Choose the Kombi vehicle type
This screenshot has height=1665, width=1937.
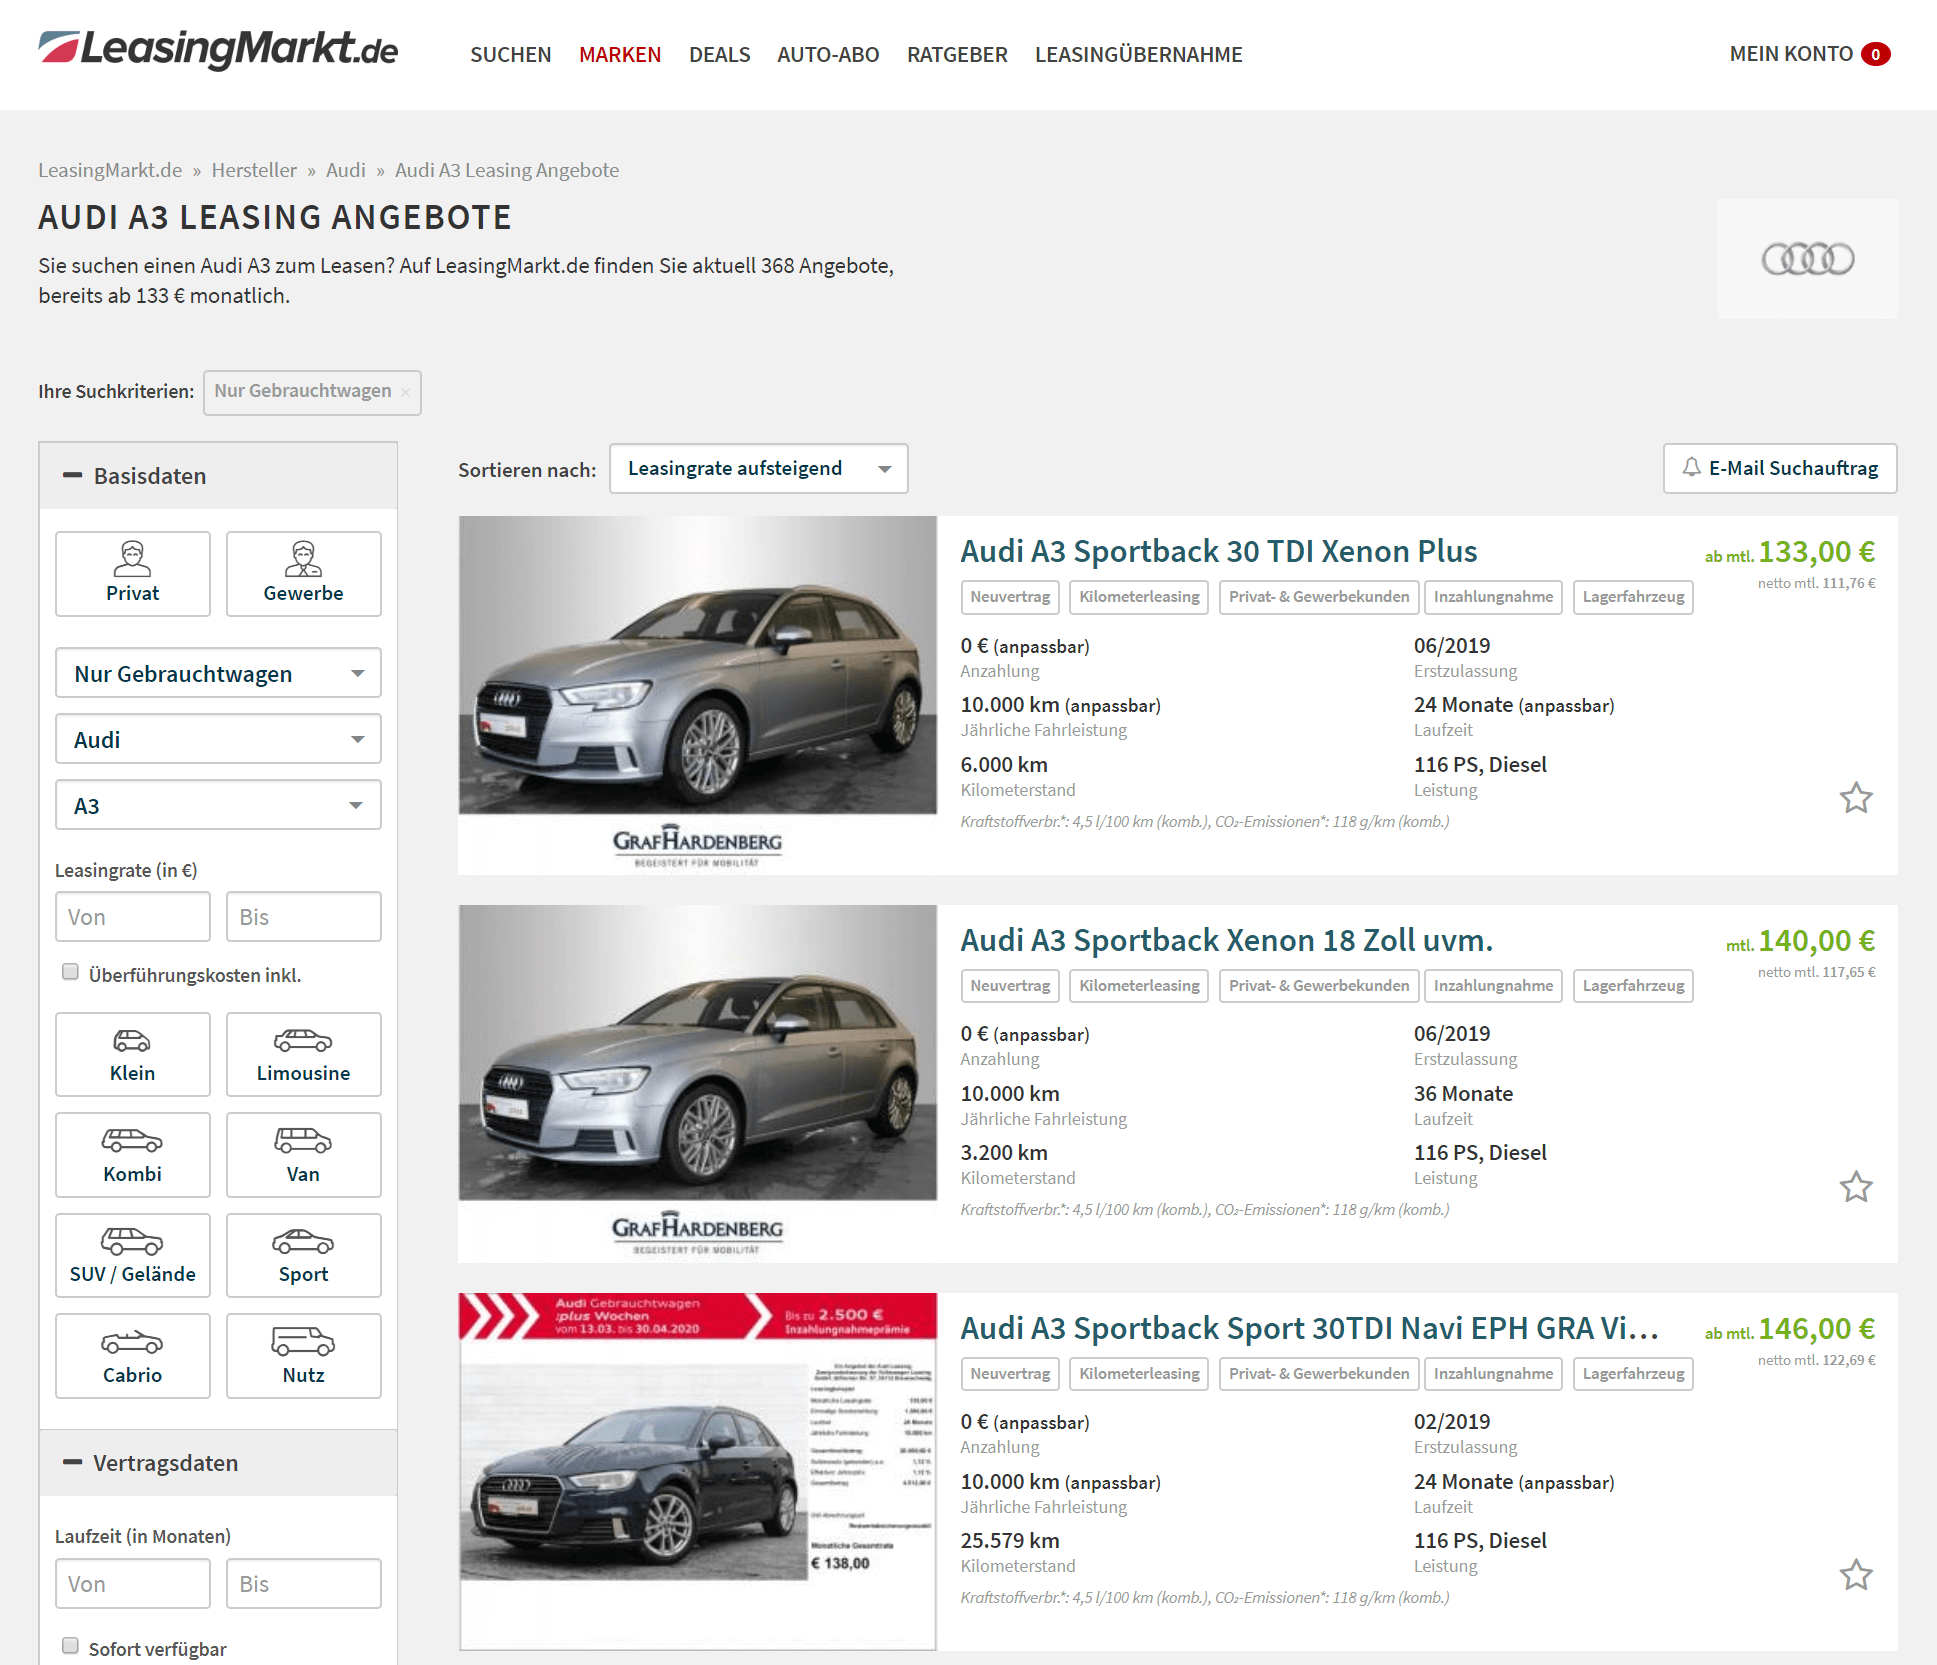(133, 1155)
